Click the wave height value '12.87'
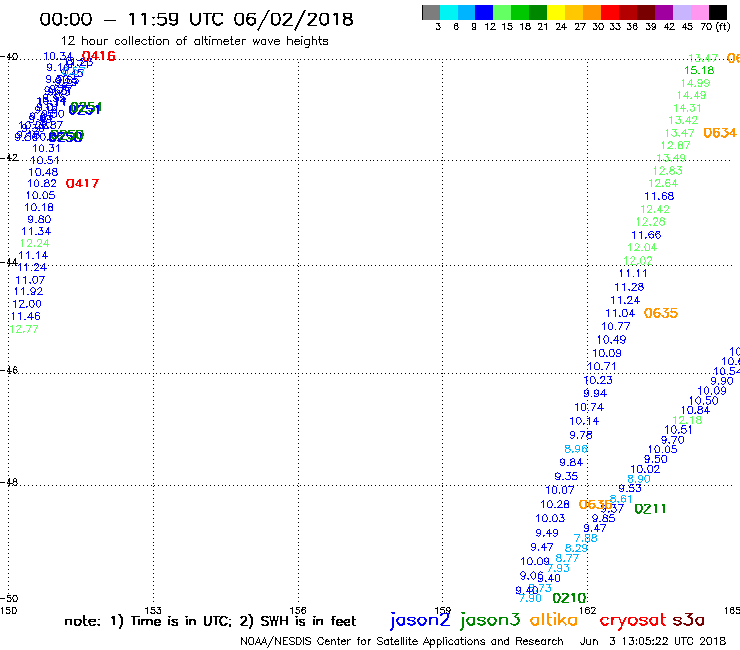This screenshot has width=740, height=650. (x=675, y=145)
